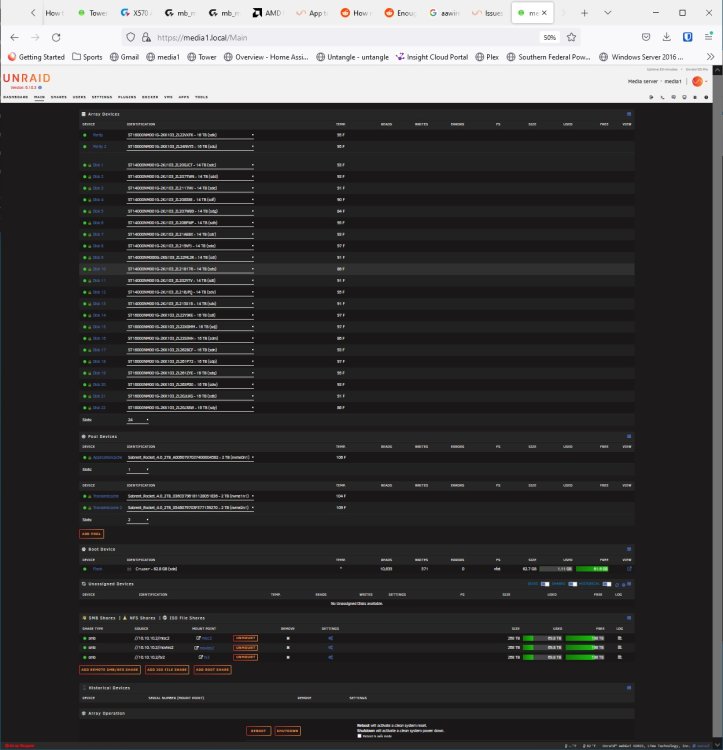
Task: Open Disk 1 identification dropdown
Action: [x=190, y=165]
